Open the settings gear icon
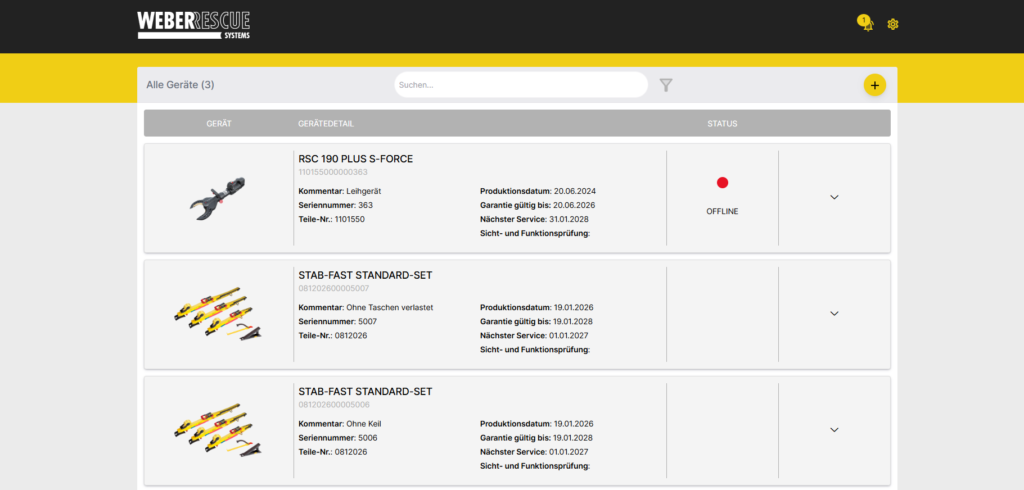1024x490 pixels. (893, 24)
